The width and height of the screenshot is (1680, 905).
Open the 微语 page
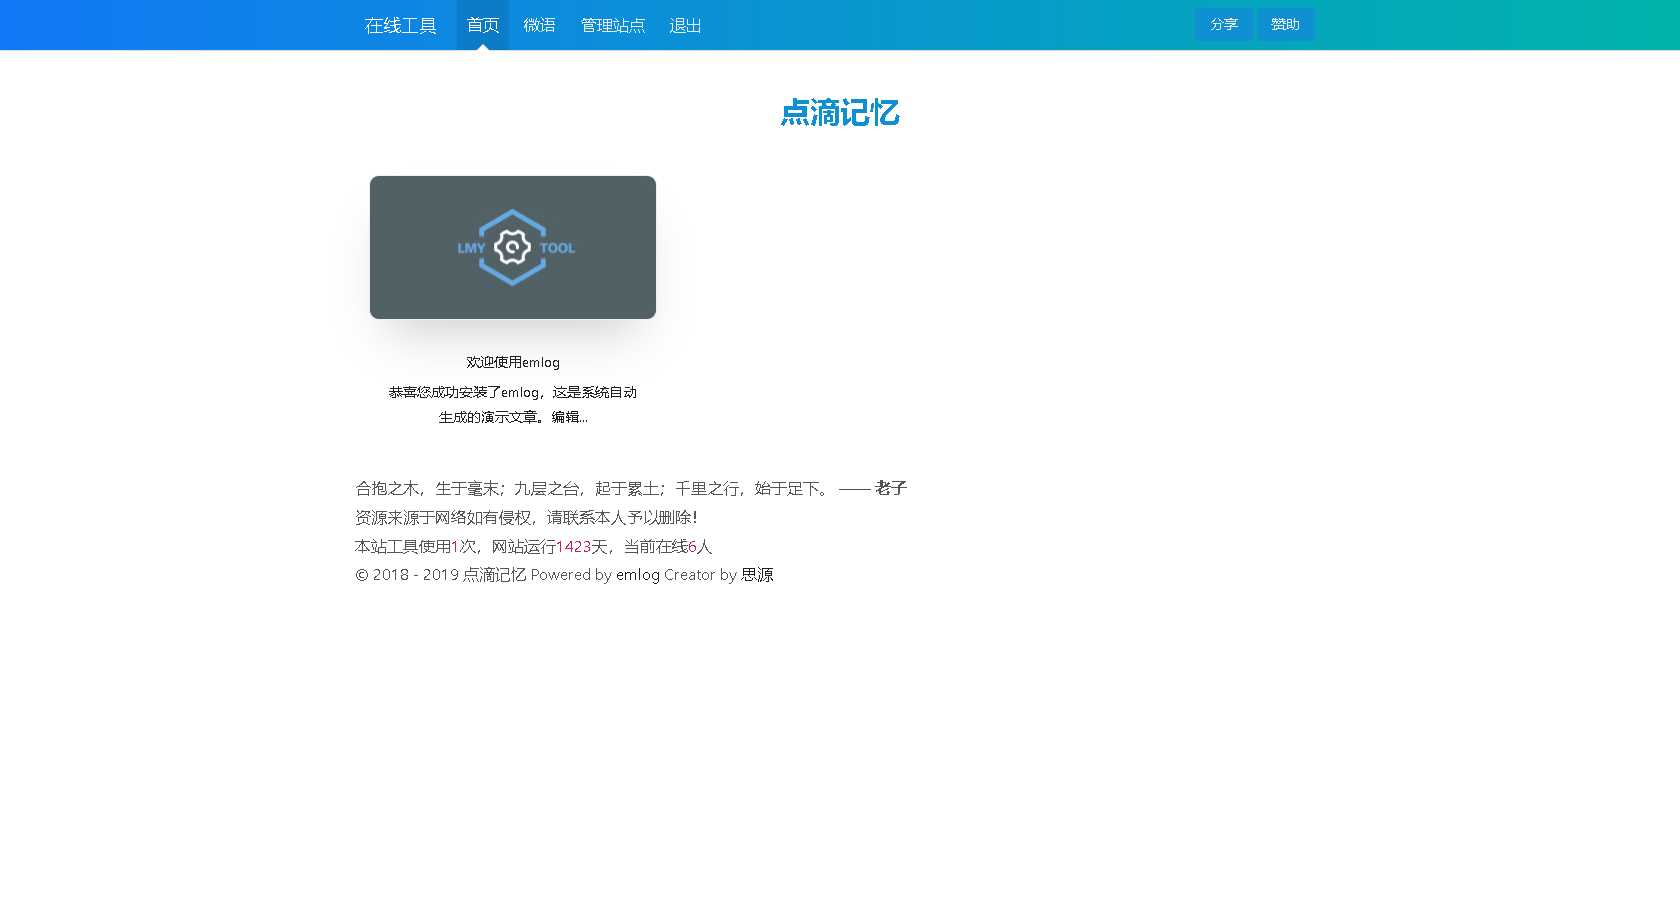click(539, 25)
